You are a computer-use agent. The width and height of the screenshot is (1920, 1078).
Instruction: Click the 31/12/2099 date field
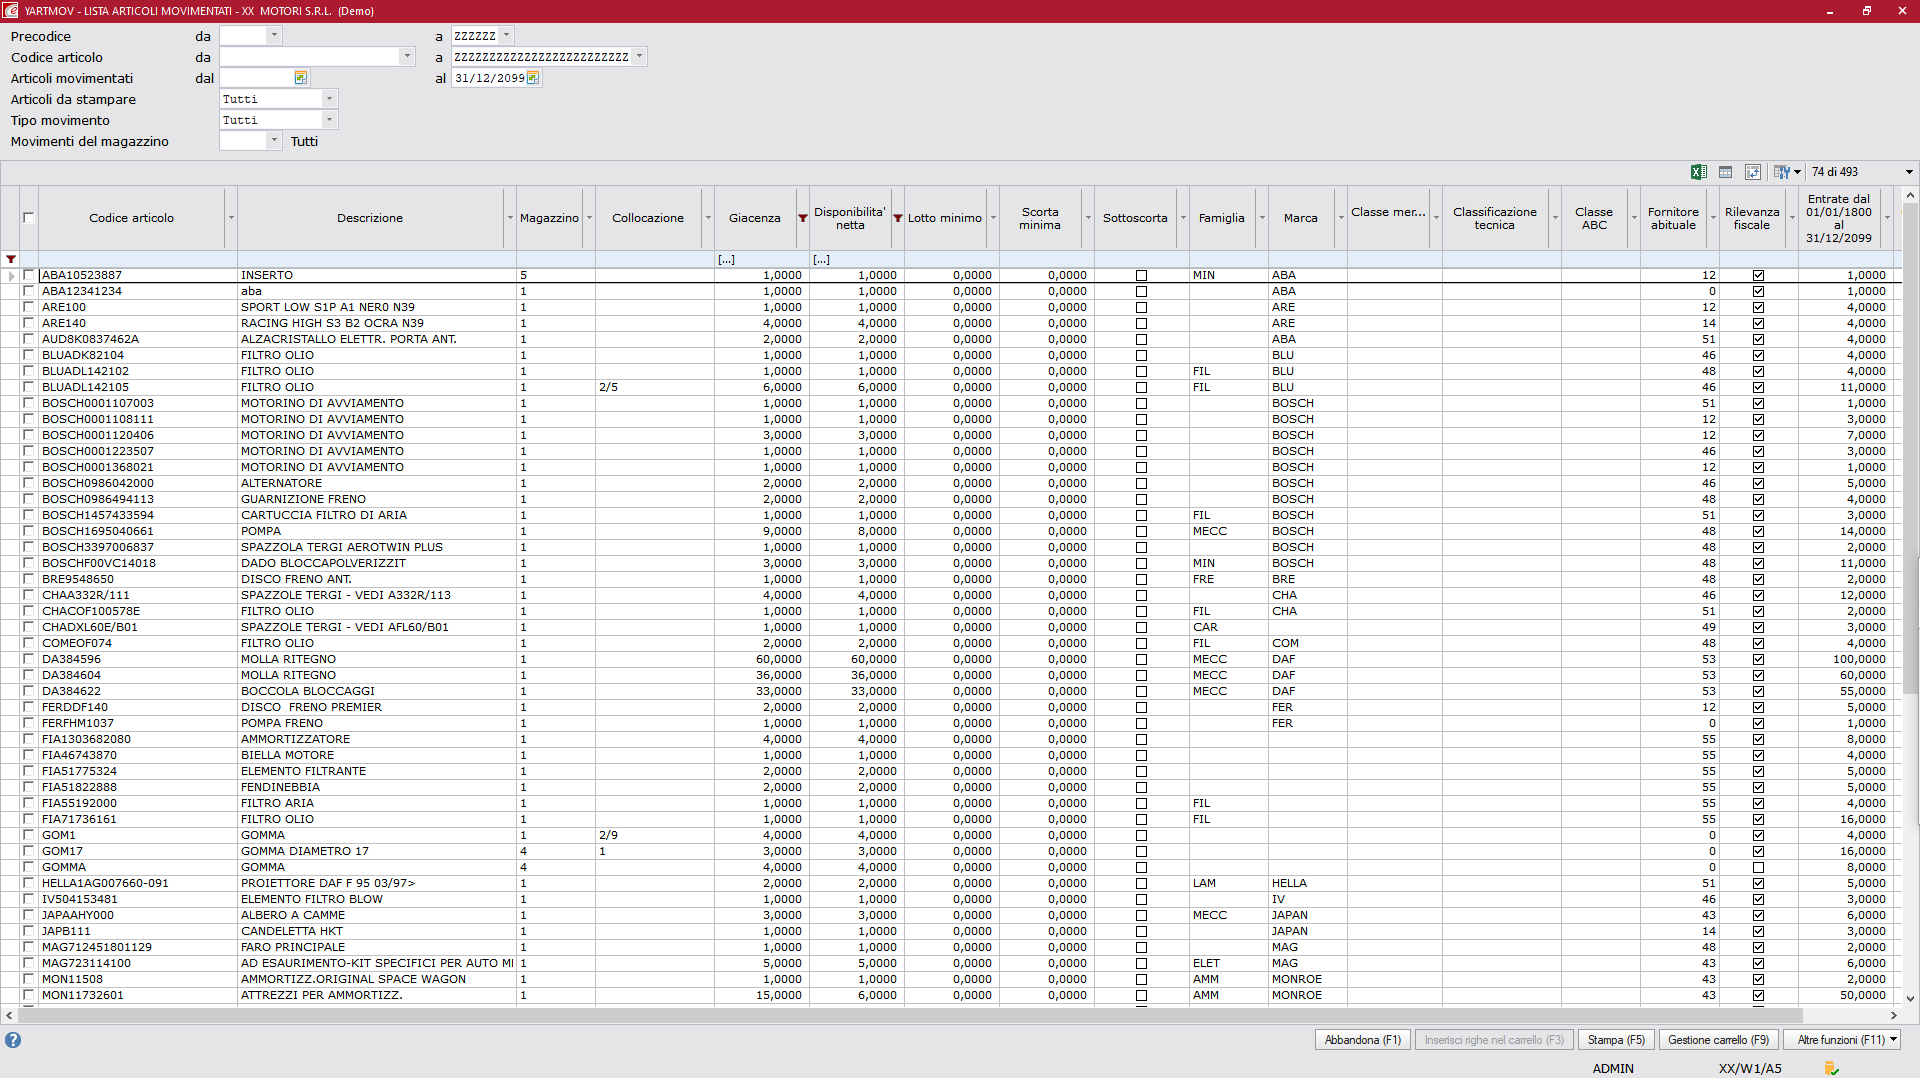tap(489, 78)
